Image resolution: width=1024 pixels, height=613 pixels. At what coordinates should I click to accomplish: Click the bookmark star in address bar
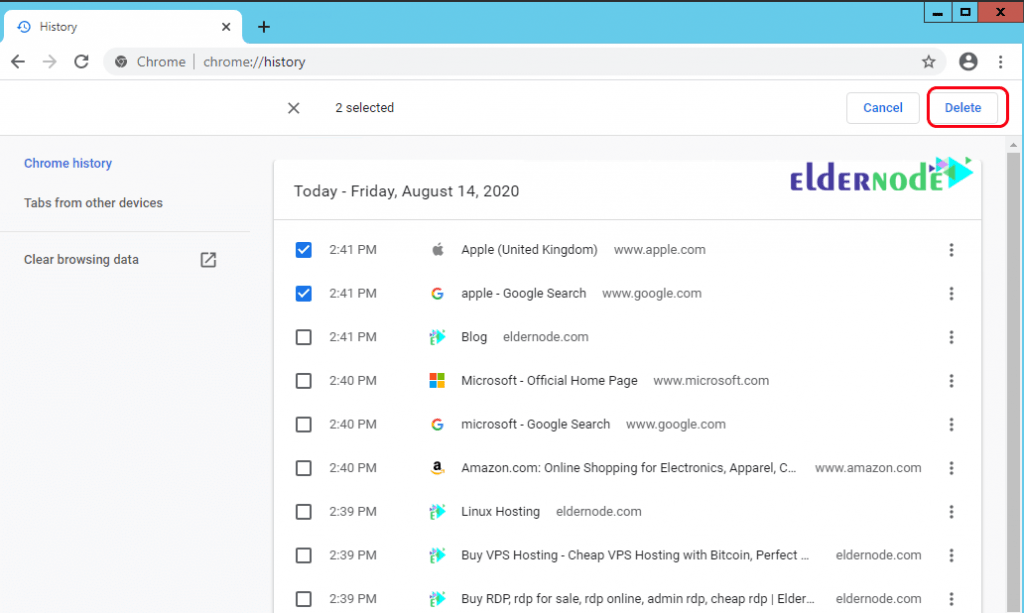929,61
